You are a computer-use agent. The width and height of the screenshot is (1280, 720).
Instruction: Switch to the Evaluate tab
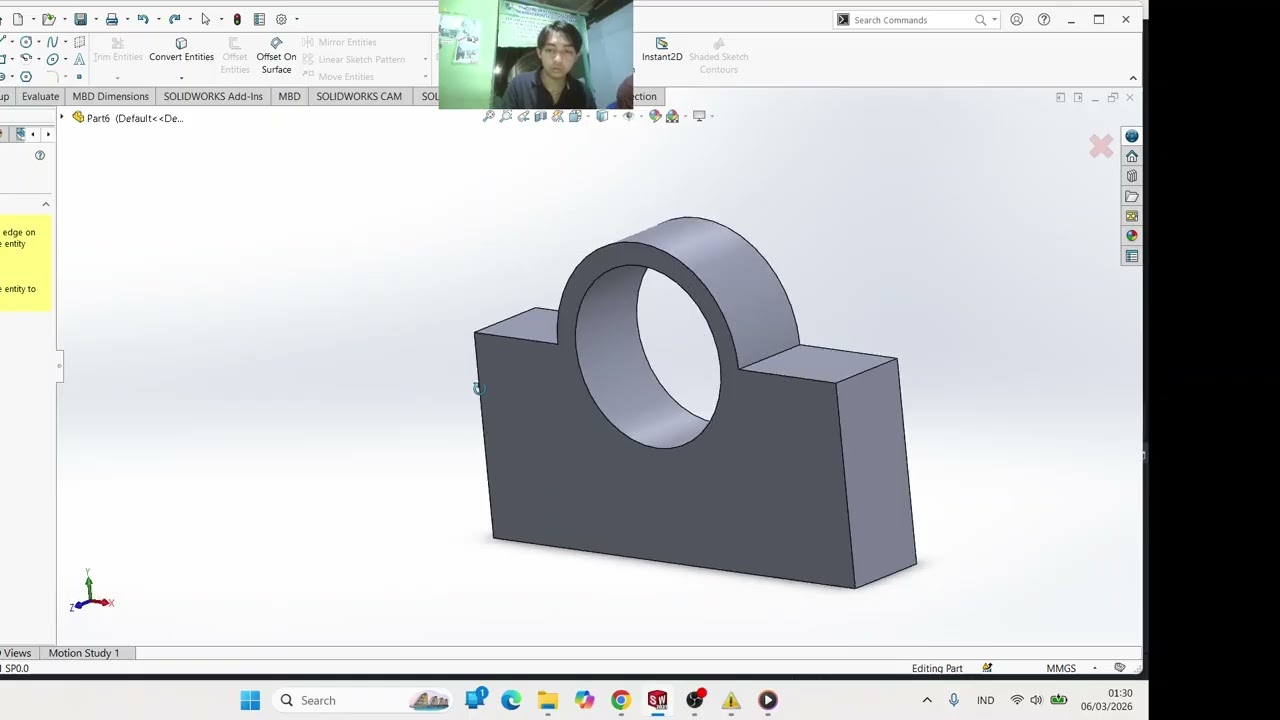[40, 96]
